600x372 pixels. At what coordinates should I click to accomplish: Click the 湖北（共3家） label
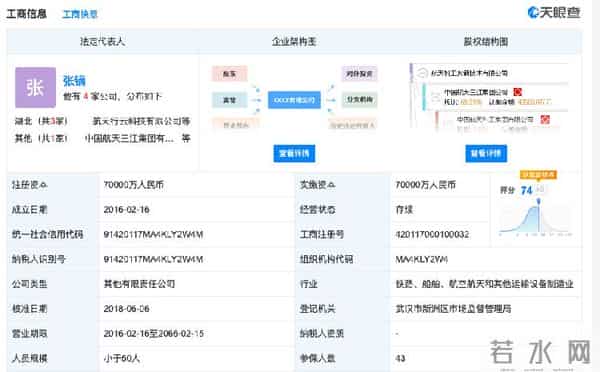41,121
